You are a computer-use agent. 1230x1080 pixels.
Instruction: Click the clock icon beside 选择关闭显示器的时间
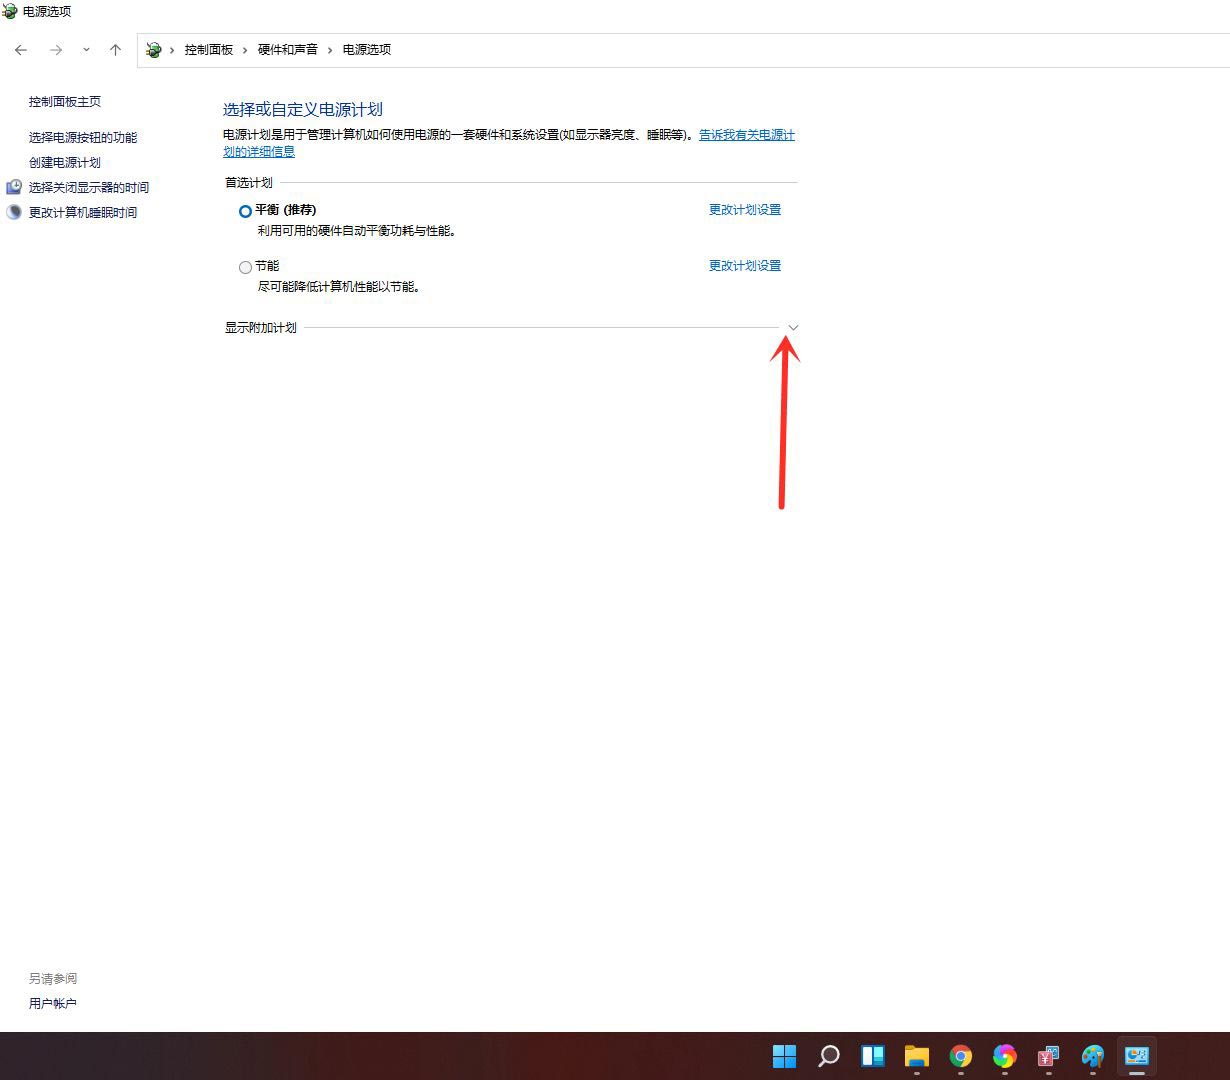point(14,187)
